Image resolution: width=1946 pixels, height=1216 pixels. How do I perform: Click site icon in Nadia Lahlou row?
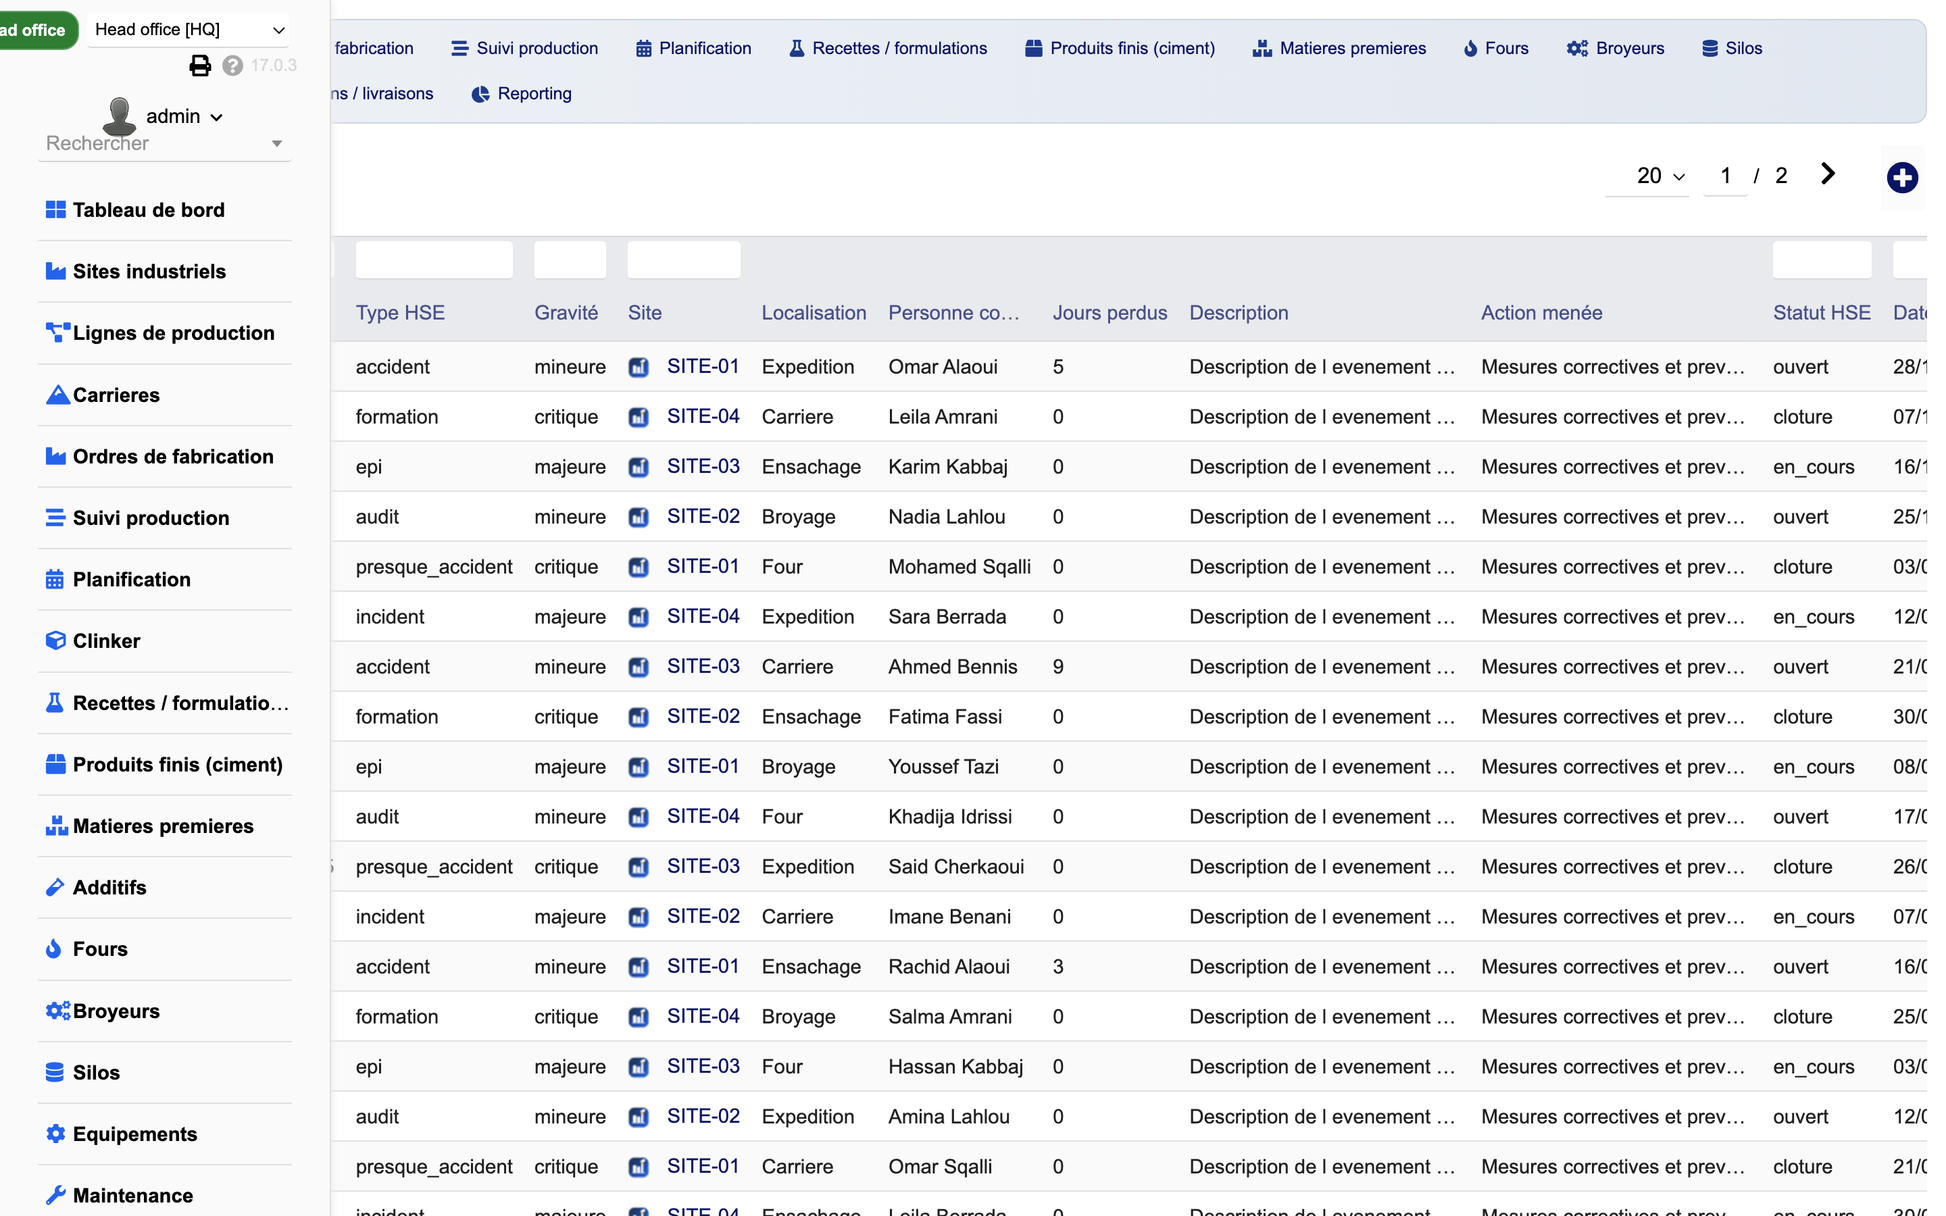[638, 517]
